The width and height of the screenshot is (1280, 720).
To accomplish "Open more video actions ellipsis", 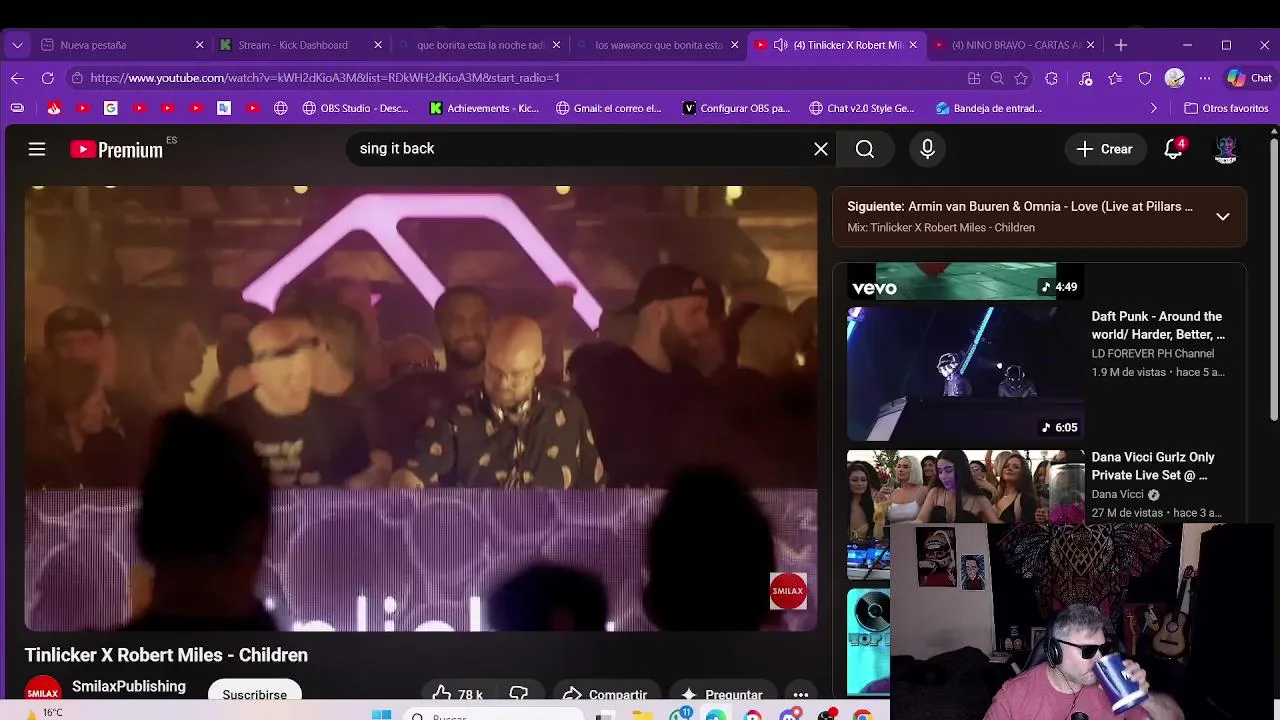I will [801, 694].
